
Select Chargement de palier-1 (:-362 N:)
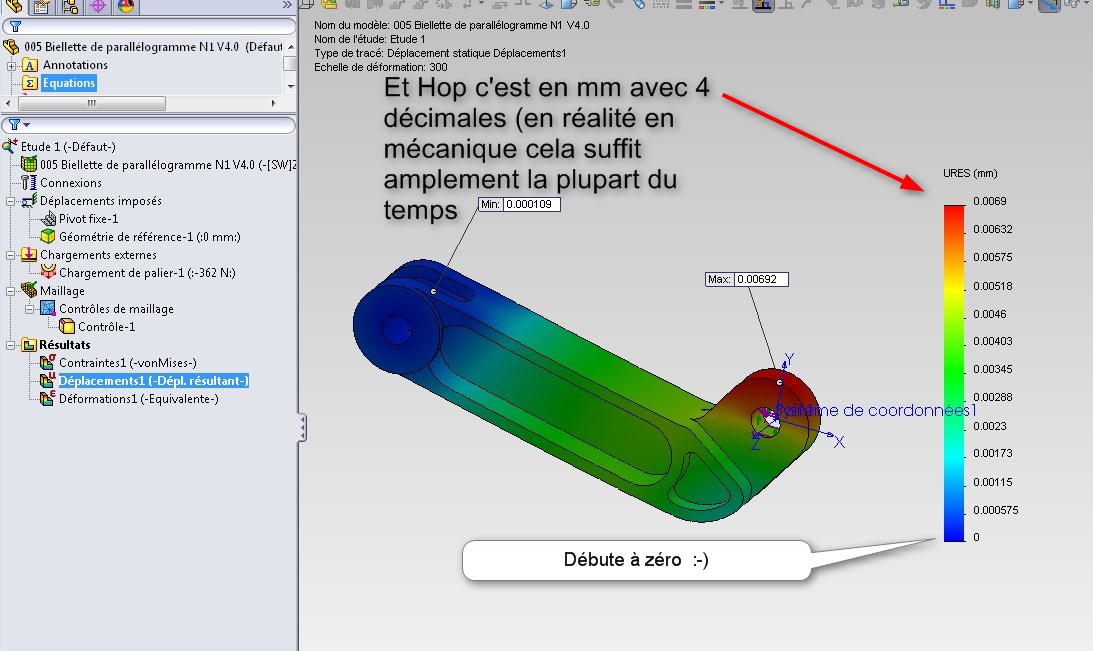147,273
